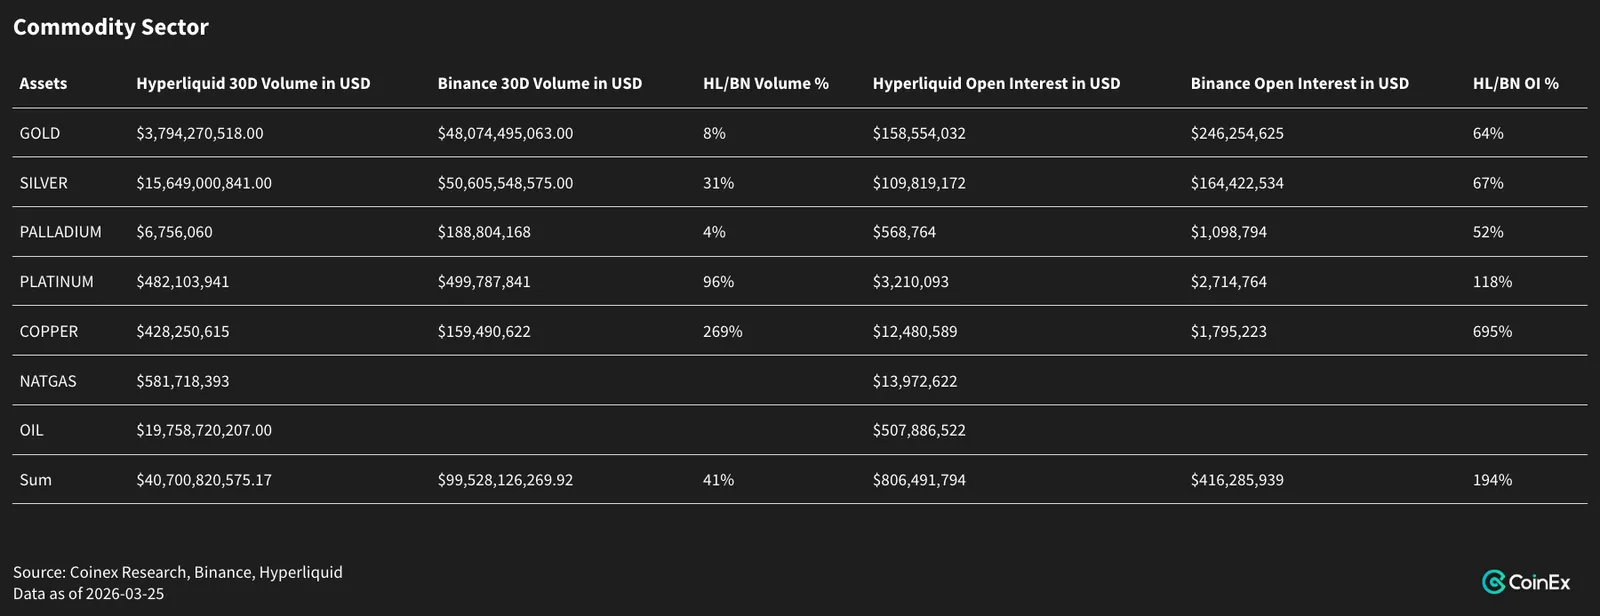This screenshot has height=616, width=1600.
Task: Click Binance Open Interest in USD header
Action: (1299, 84)
